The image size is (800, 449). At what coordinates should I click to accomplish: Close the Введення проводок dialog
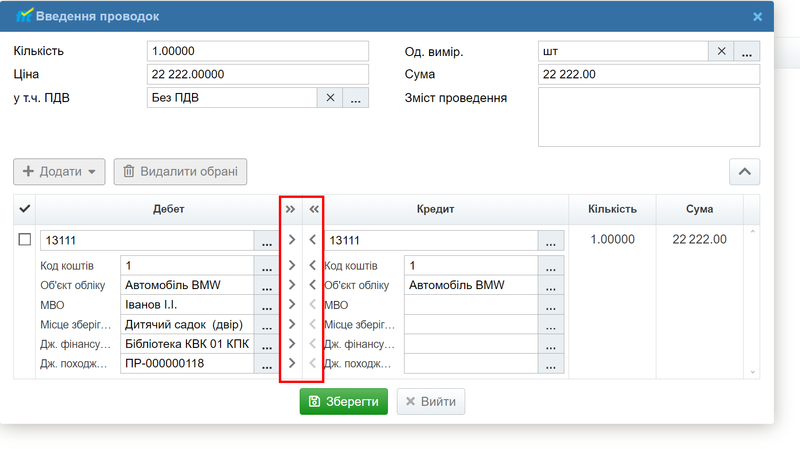758,16
